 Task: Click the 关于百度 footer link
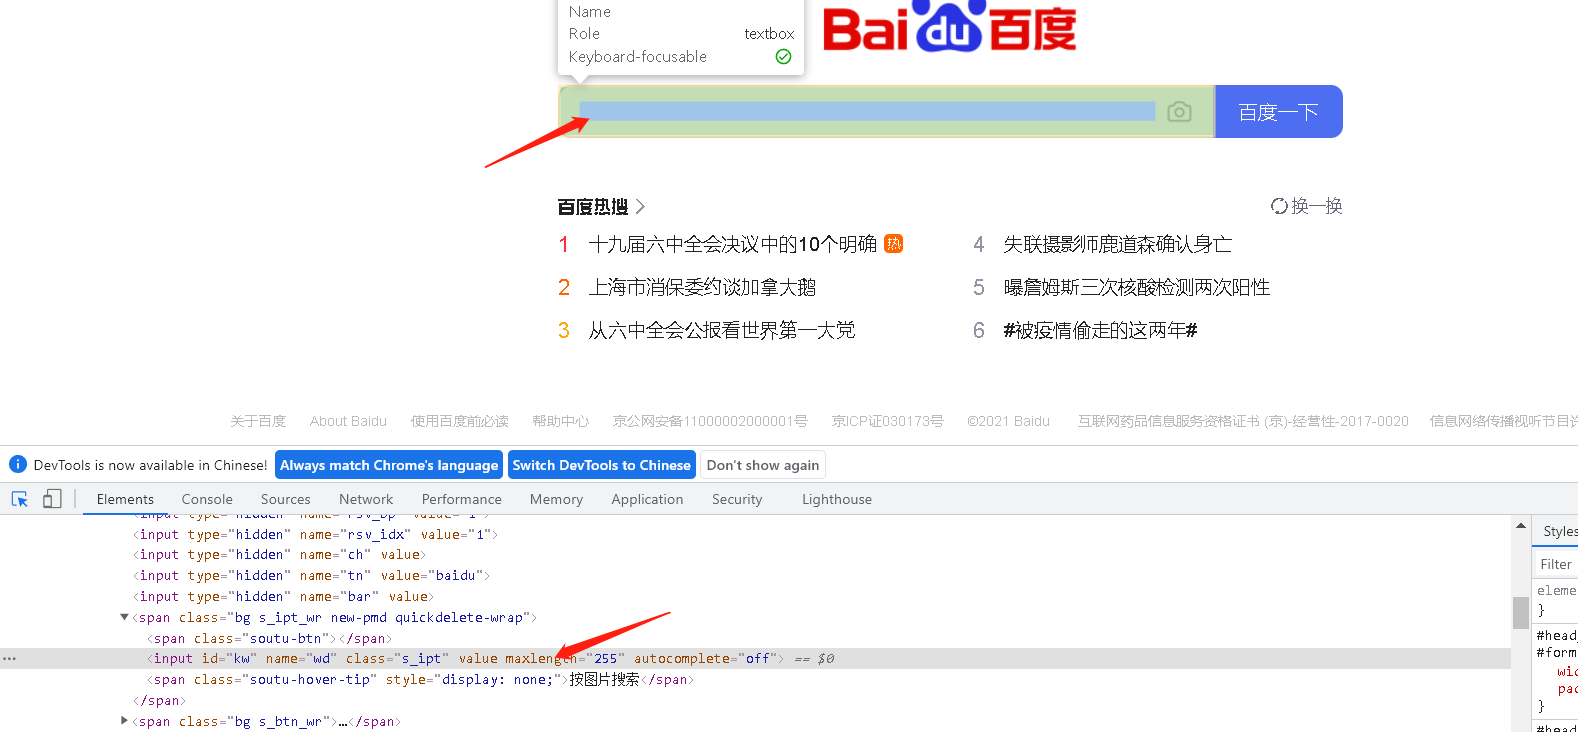(x=258, y=421)
